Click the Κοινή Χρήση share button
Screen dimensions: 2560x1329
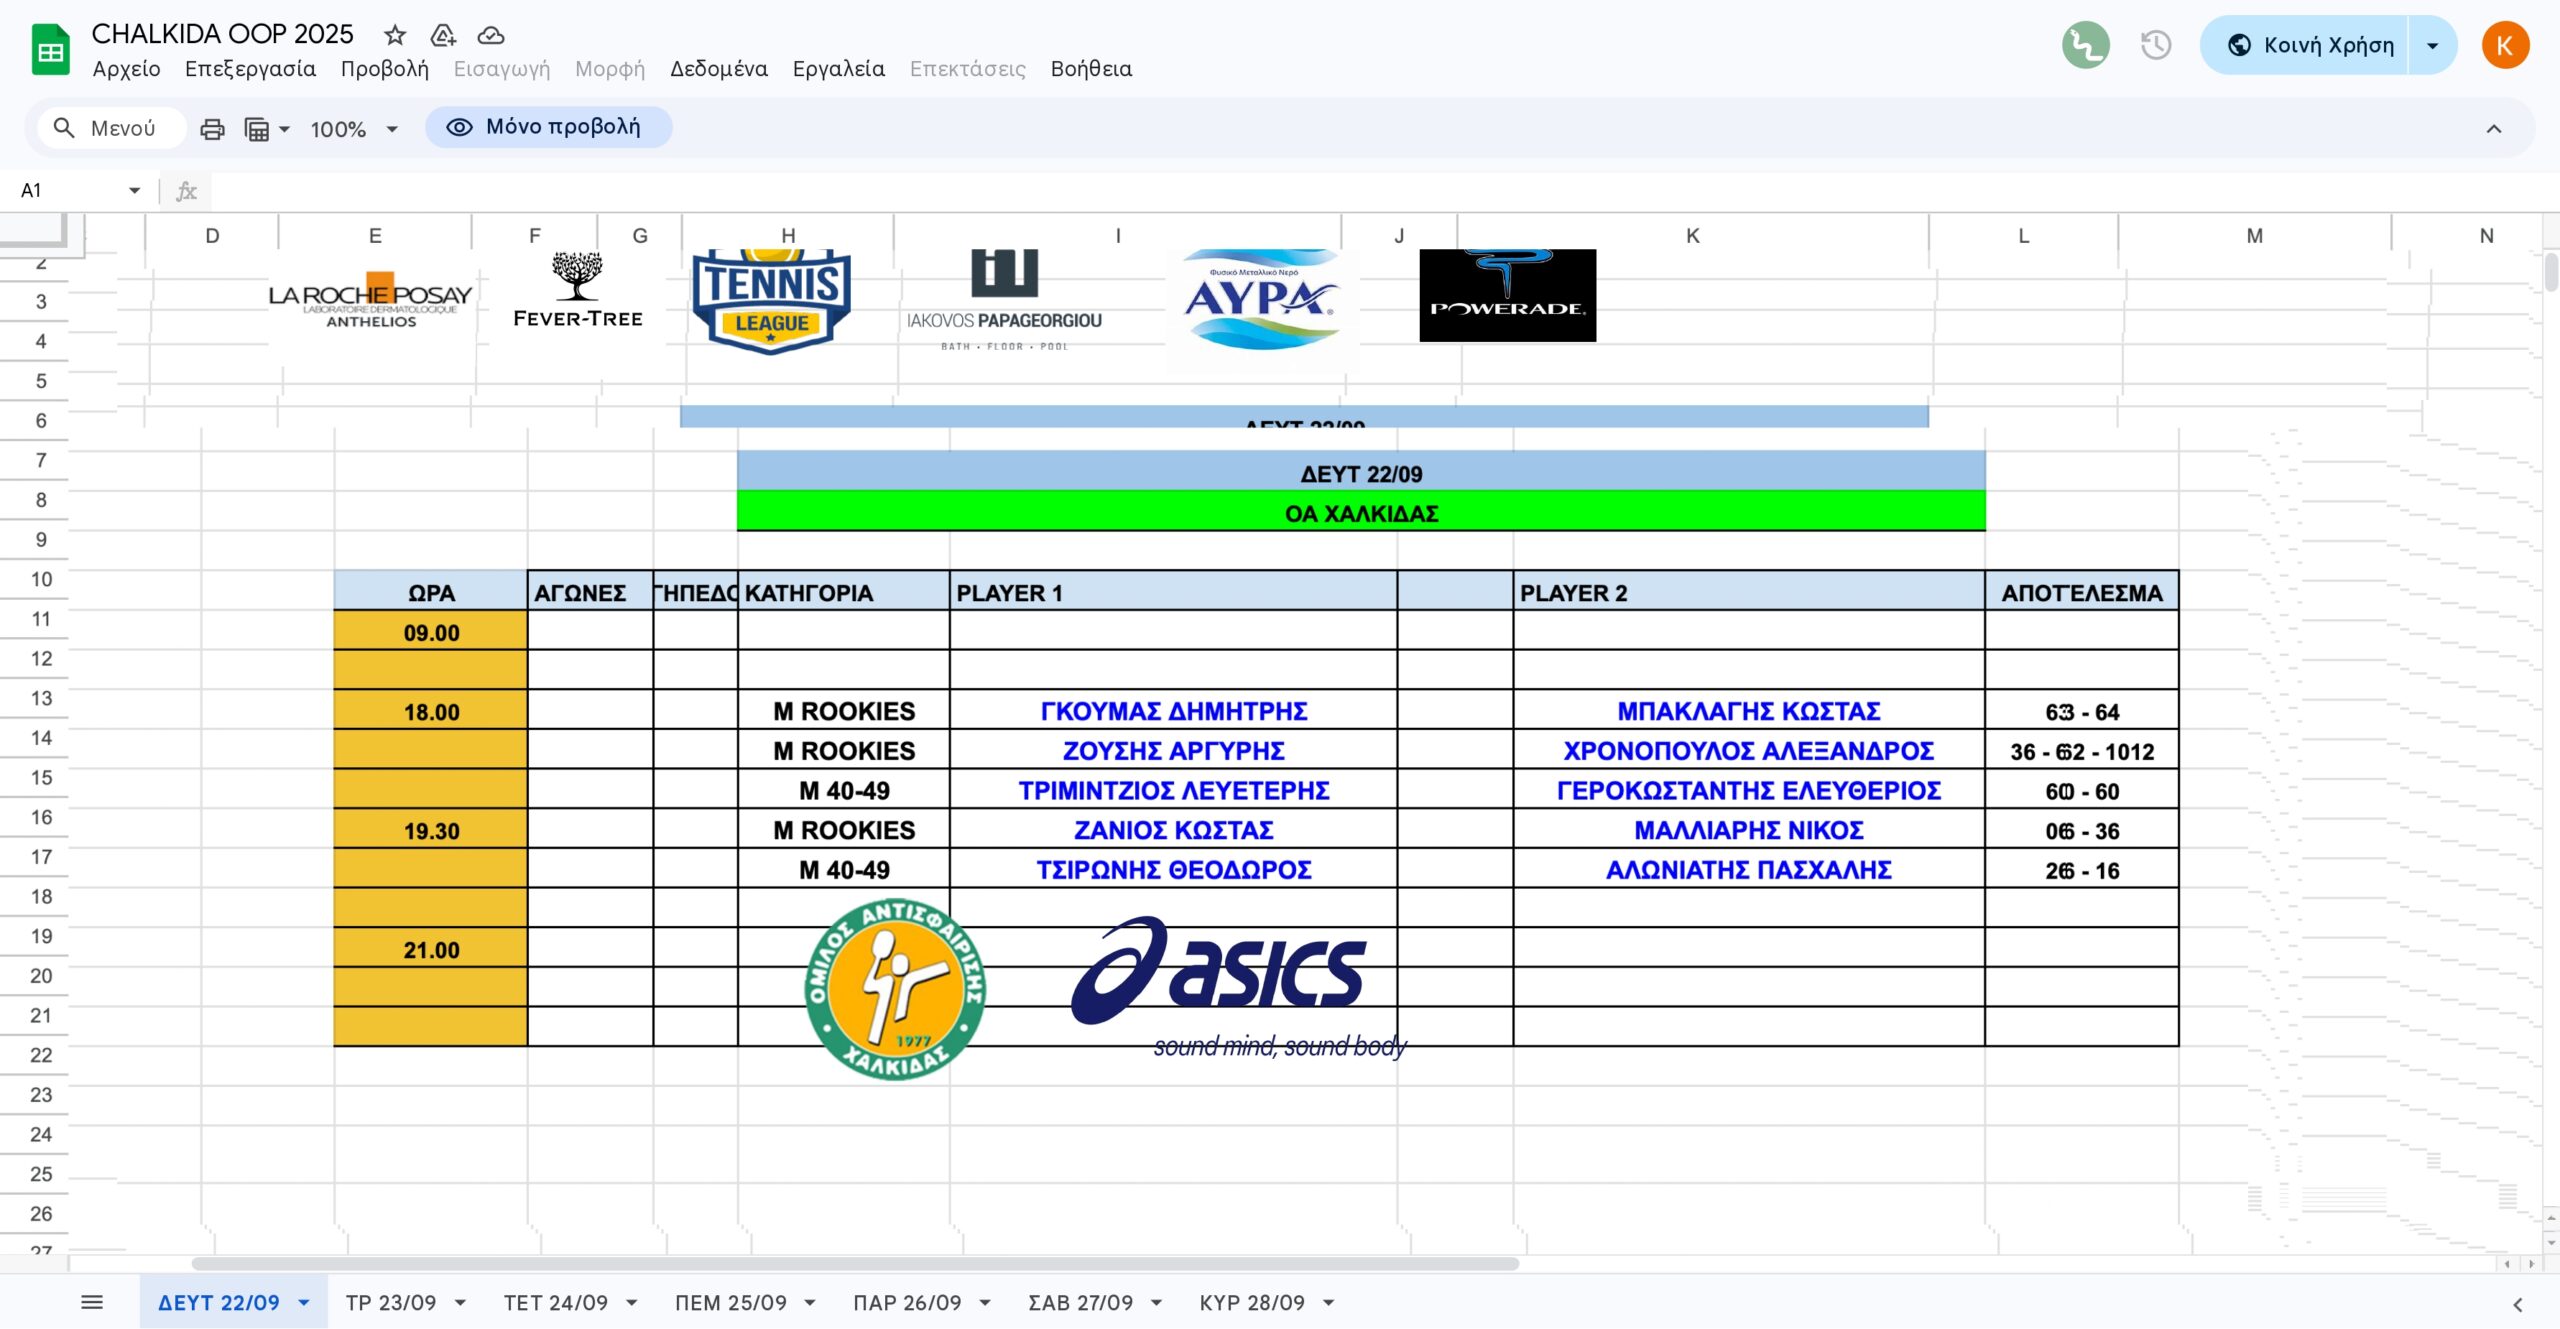click(x=2304, y=45)
